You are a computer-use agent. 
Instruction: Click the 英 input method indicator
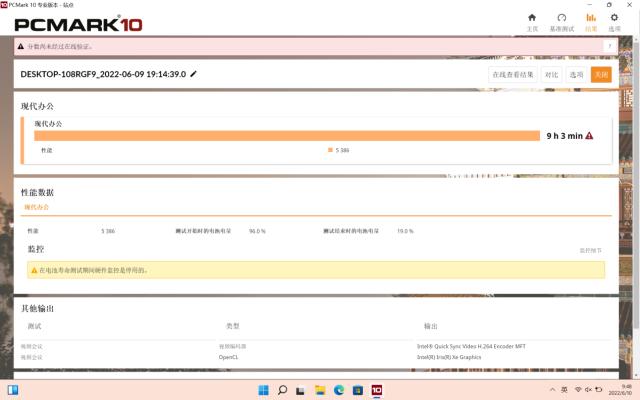[x=564, y=390]
